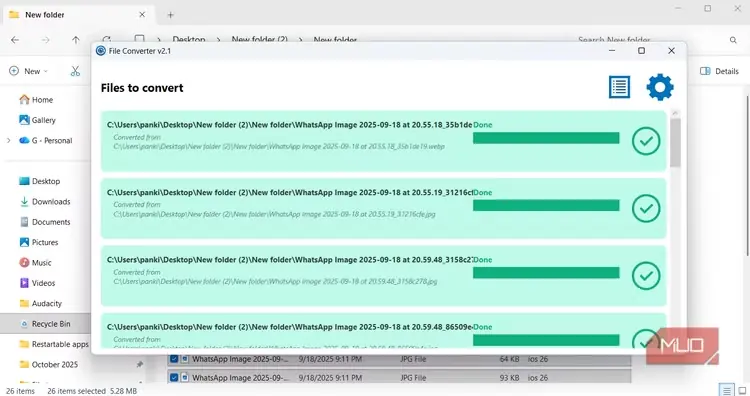
Task: Expand the G - Personal cloud node
Action: pyautogui.click(x=8, y=141)
